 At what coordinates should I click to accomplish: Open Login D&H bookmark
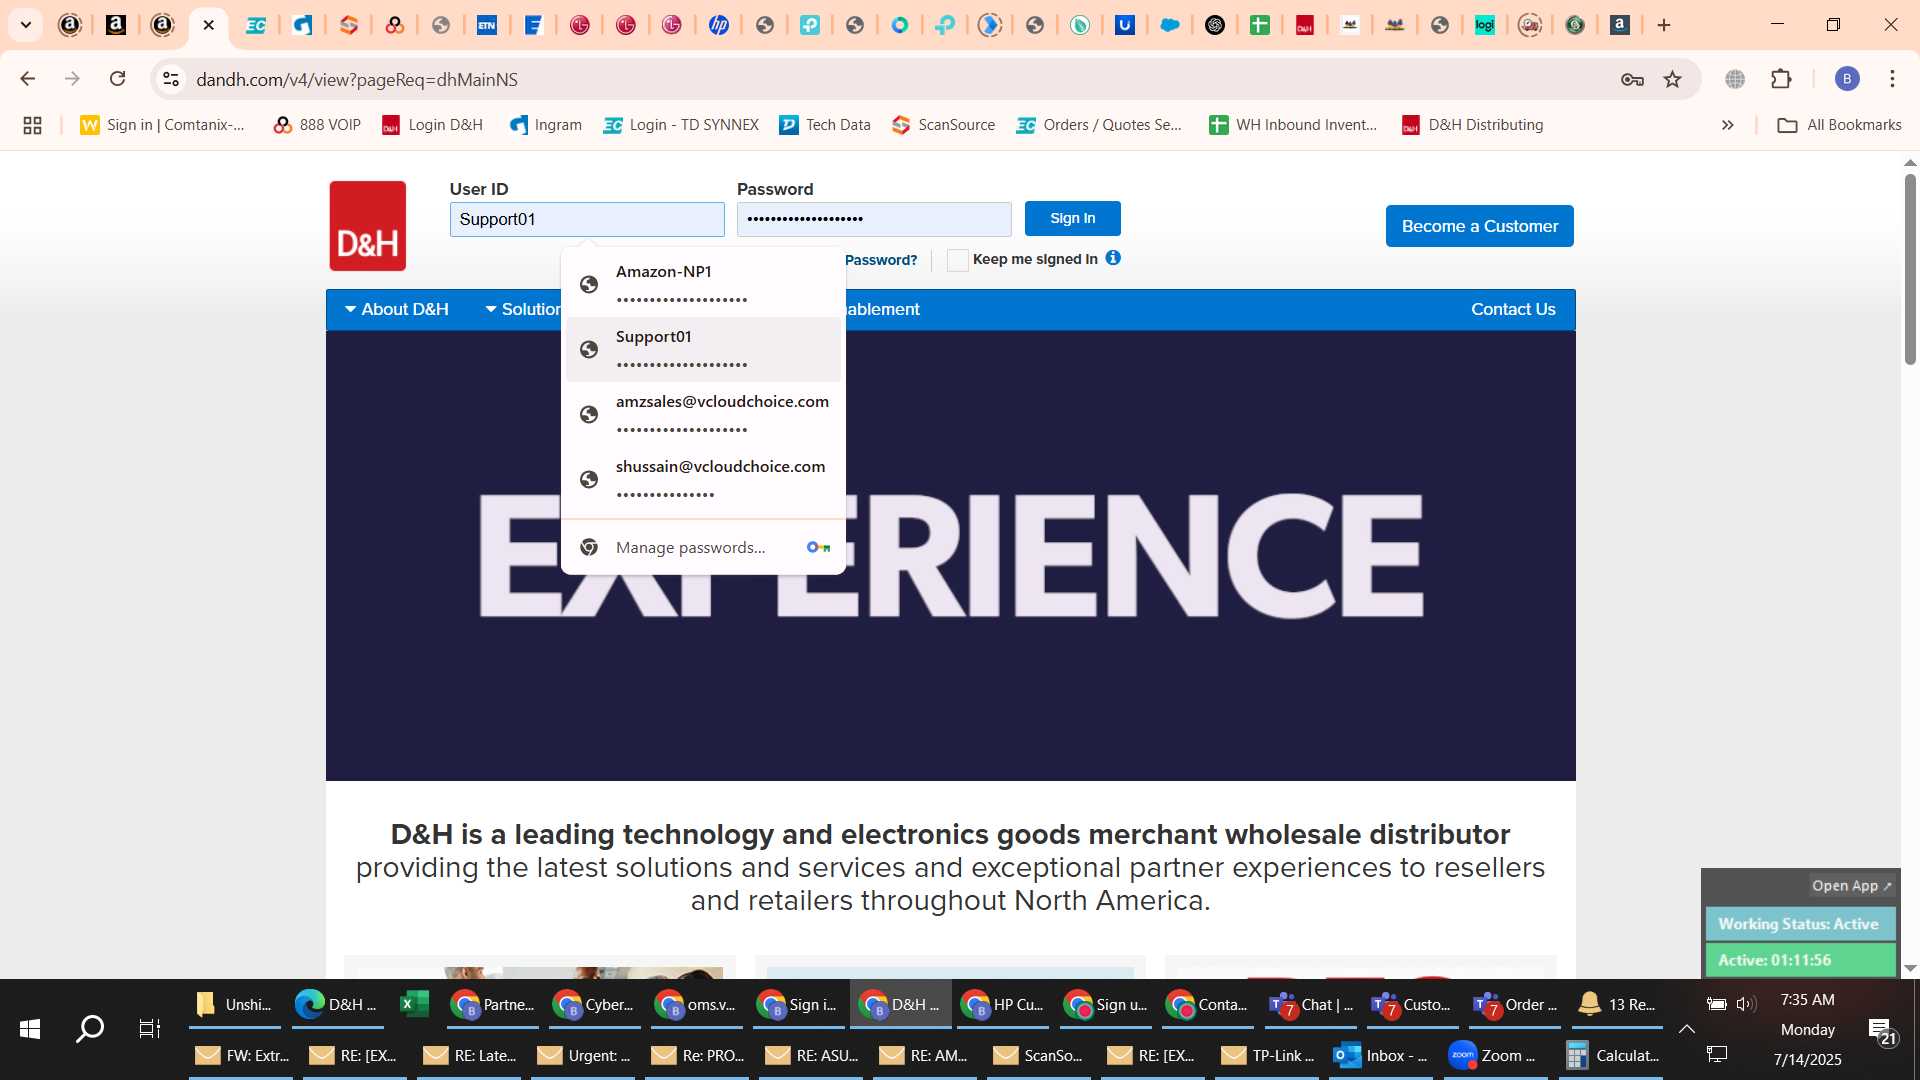click(433, 125)
